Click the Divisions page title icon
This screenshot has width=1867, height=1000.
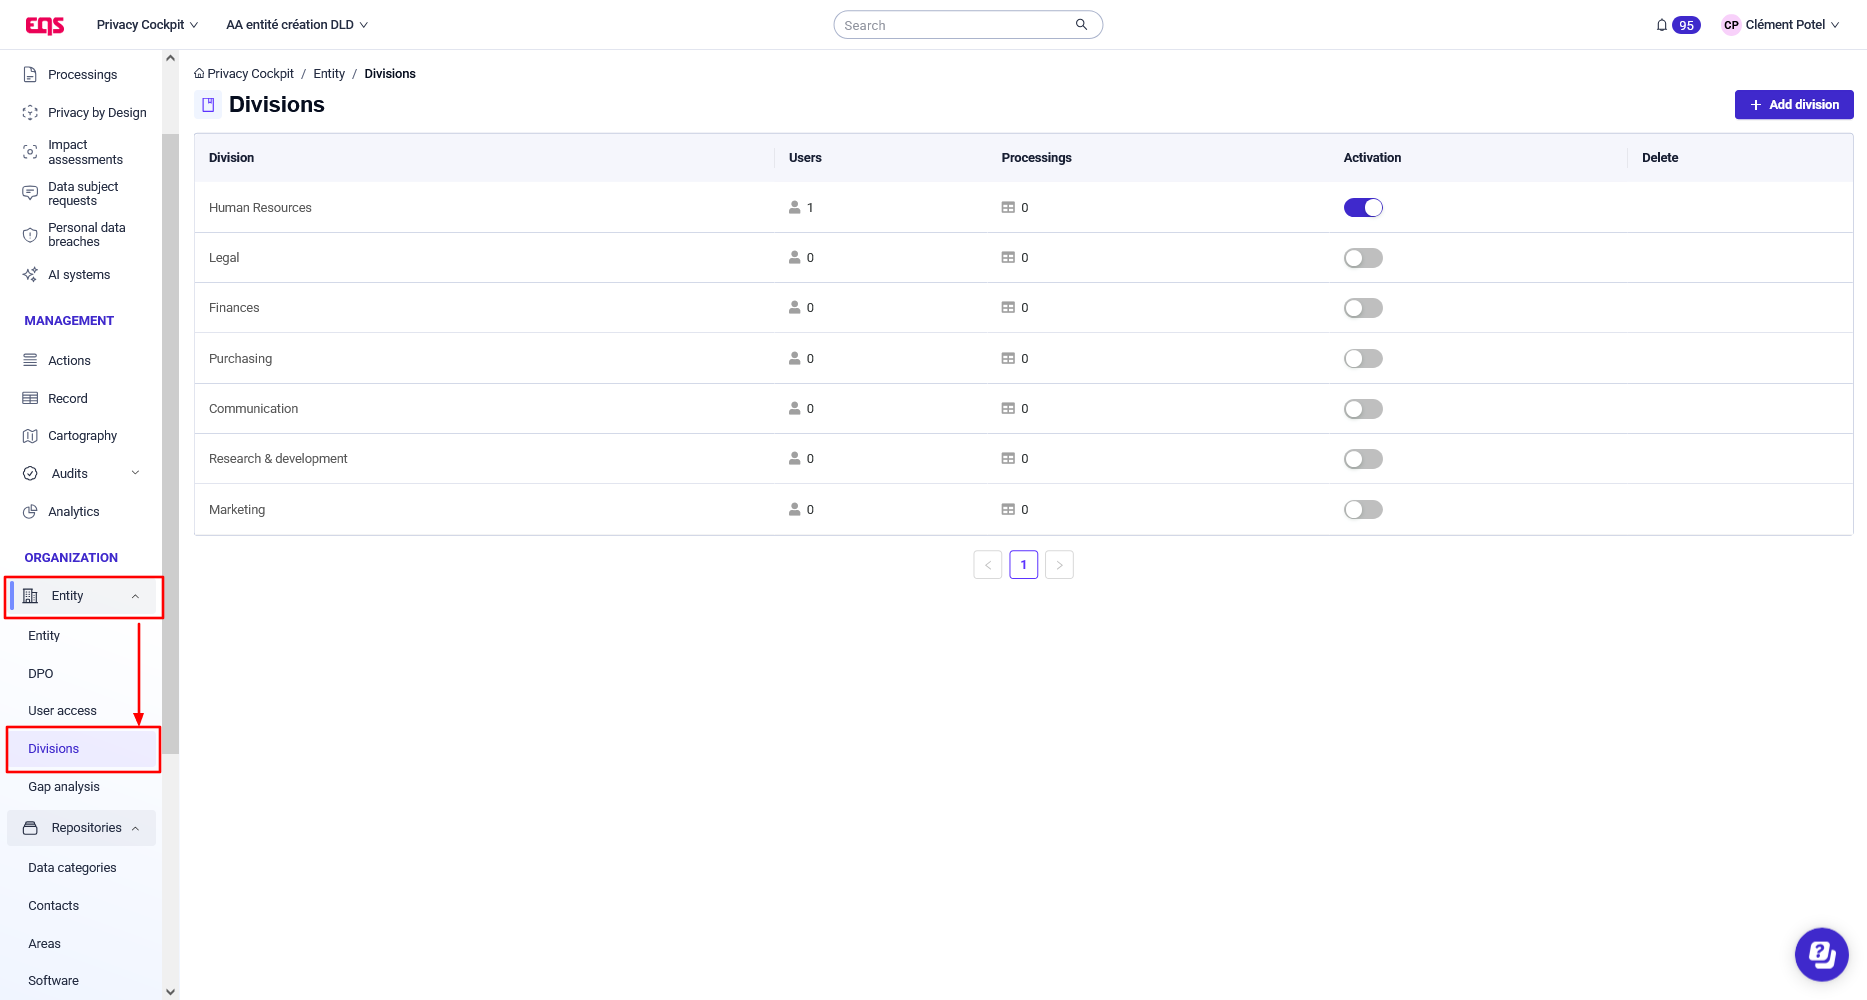[208, 105]
